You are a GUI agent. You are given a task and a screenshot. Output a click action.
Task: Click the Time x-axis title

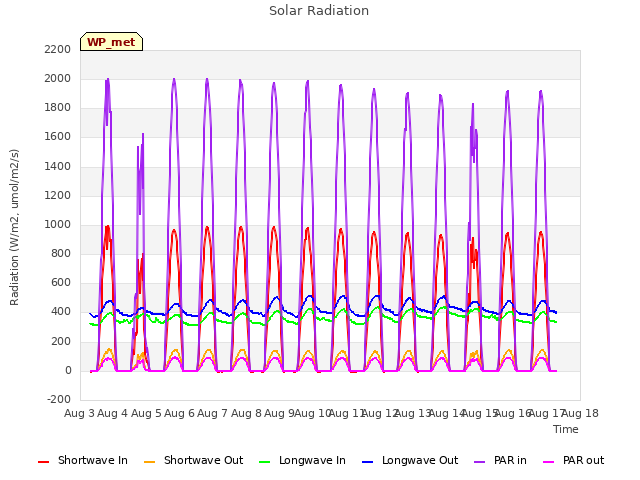[x=566, y=429]
